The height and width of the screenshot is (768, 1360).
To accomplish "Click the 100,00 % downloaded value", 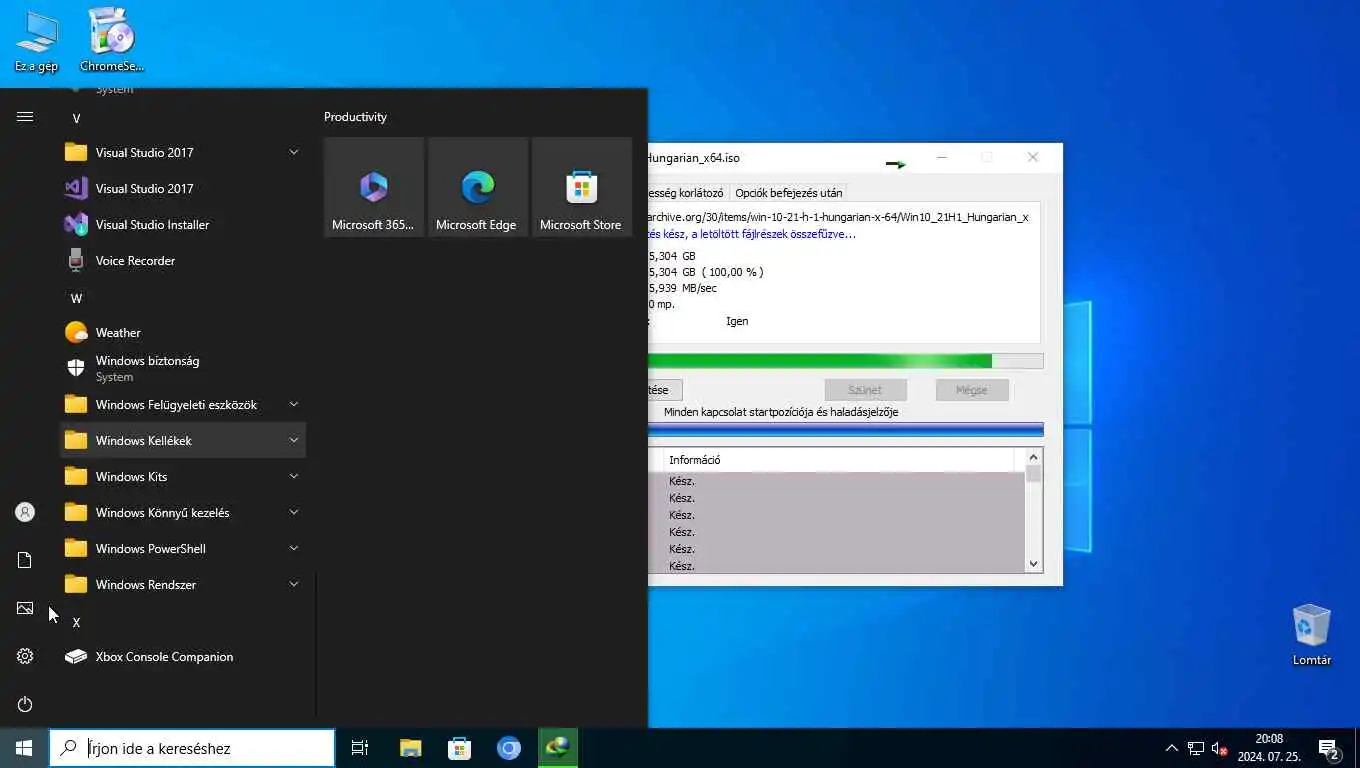I will click(732, 272).
